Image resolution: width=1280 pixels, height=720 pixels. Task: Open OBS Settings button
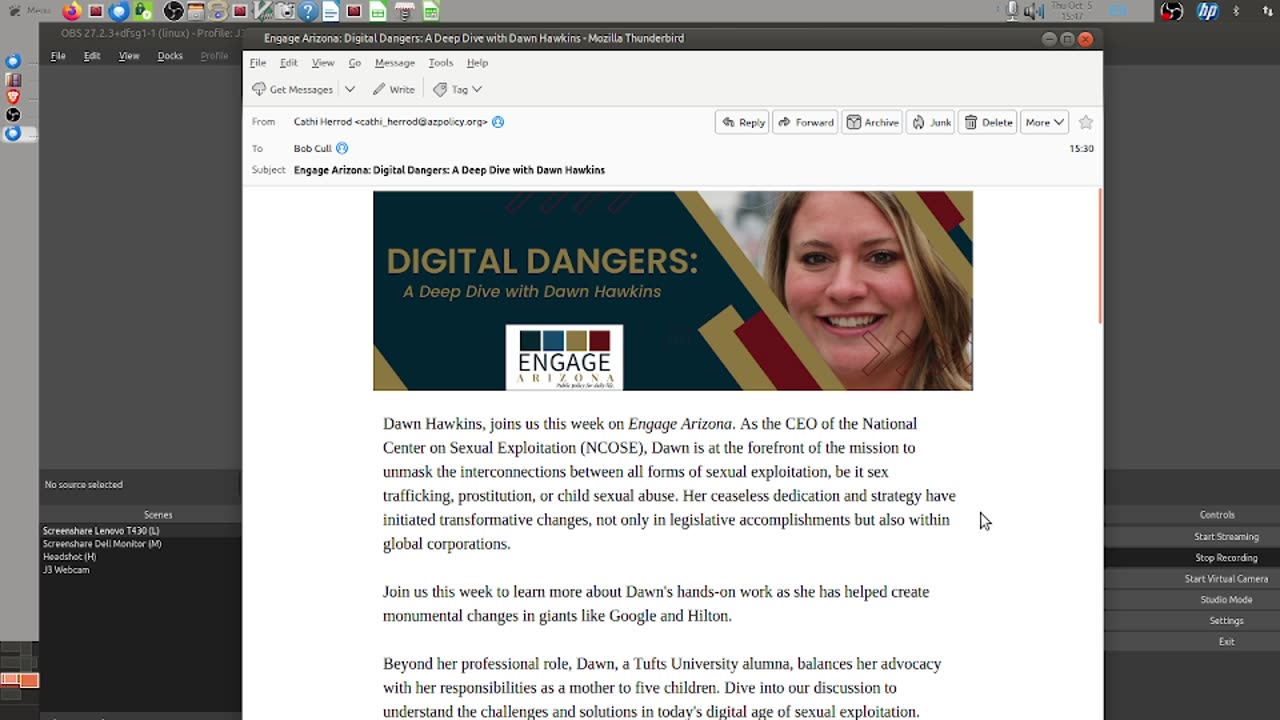[1226, 621]
